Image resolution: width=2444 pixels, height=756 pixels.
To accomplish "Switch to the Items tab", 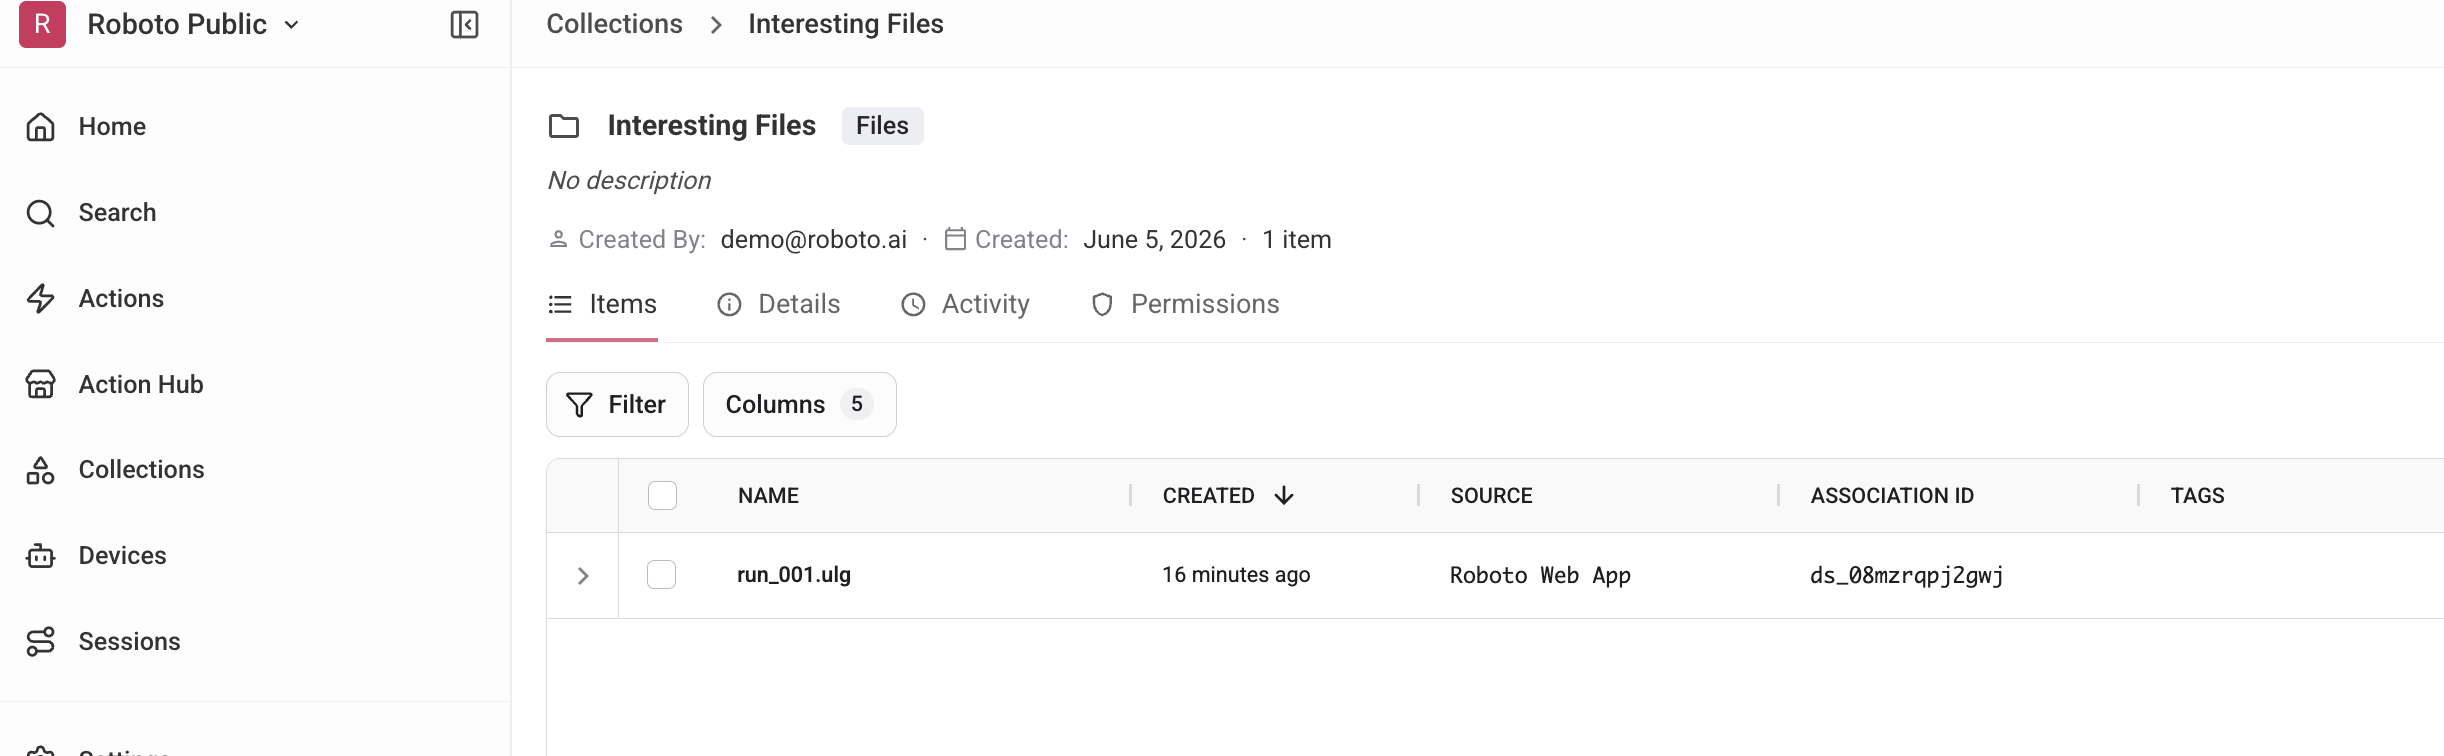I will coord(602,304).
